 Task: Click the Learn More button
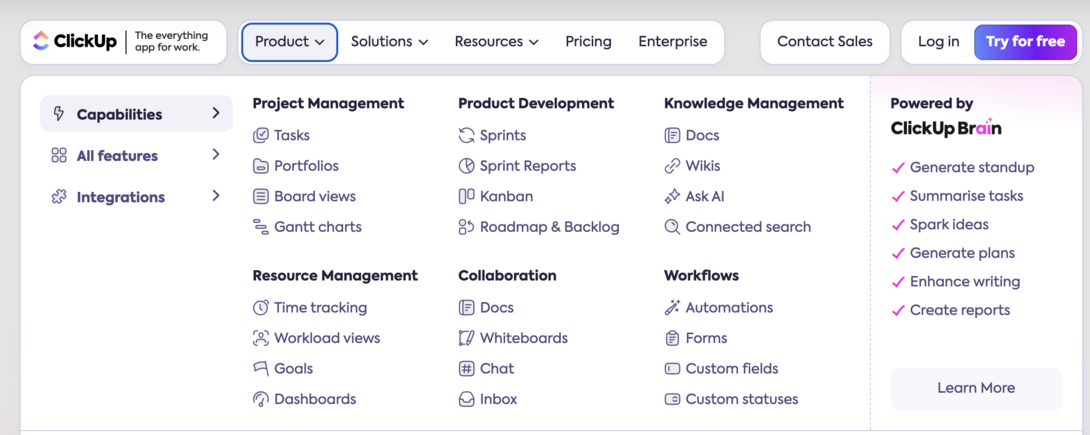pos(976,388)
